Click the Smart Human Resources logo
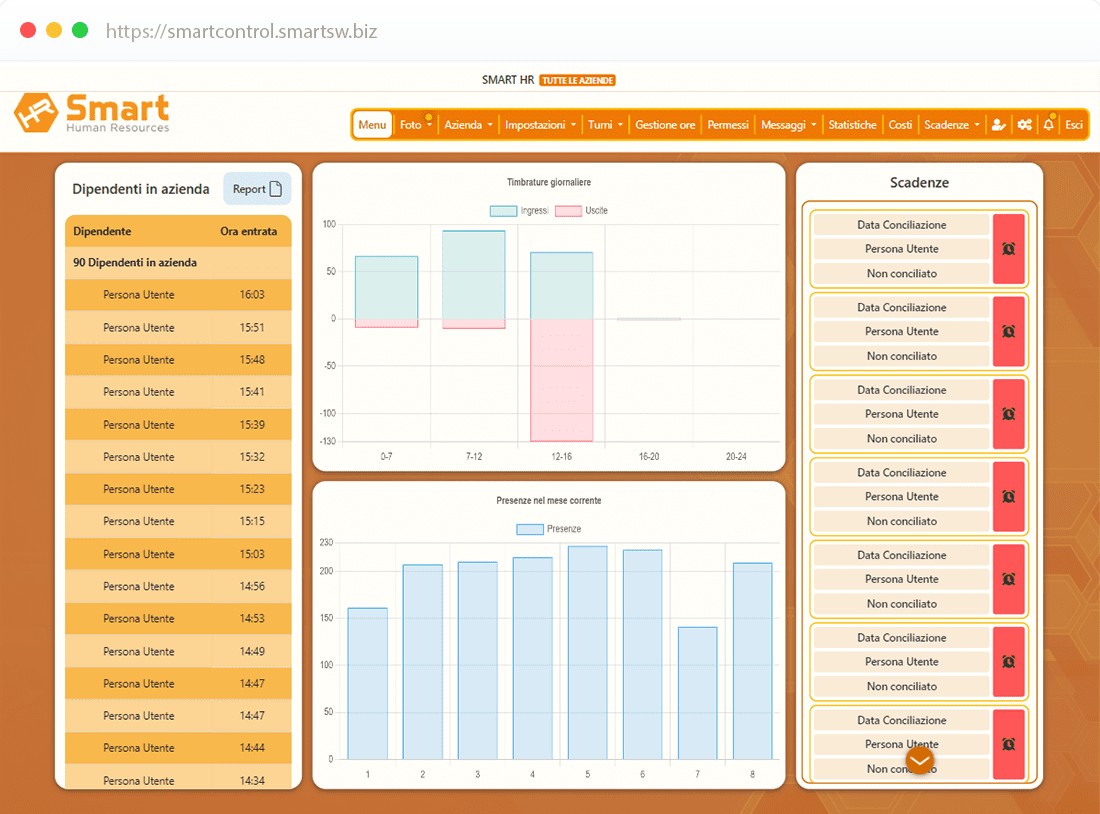This screenshot has height=814, width=1100. 92,113
